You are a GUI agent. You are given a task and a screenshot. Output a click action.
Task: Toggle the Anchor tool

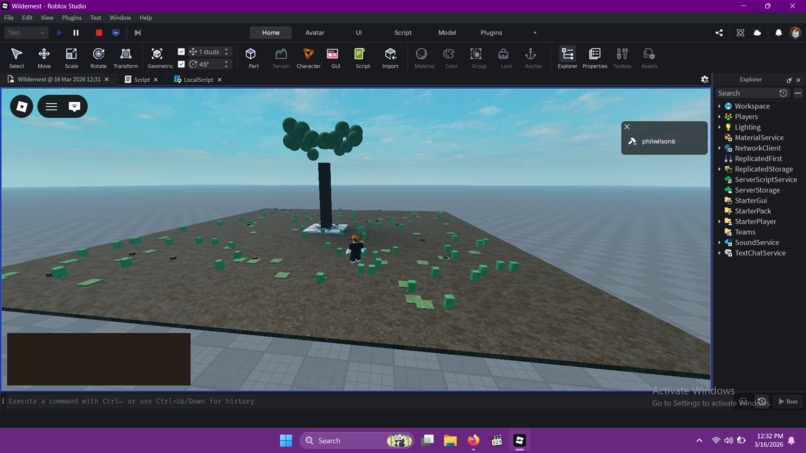pos(533,58)
